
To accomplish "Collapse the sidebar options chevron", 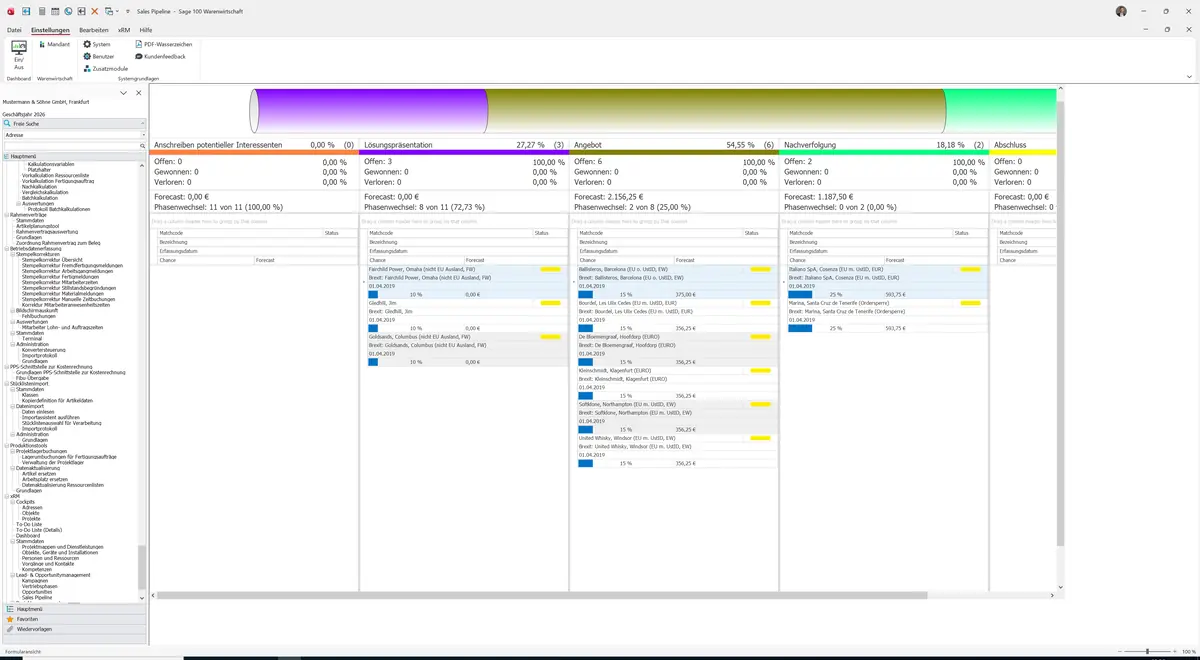I will click(x=123, y=92).
